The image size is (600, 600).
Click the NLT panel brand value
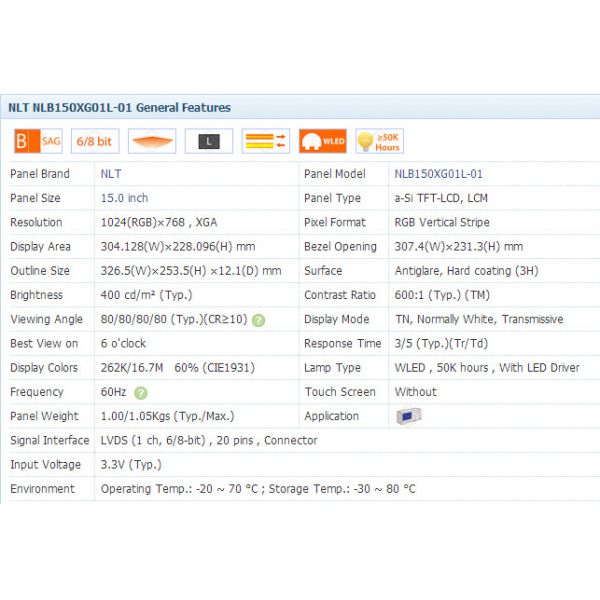tap(111, 173)
